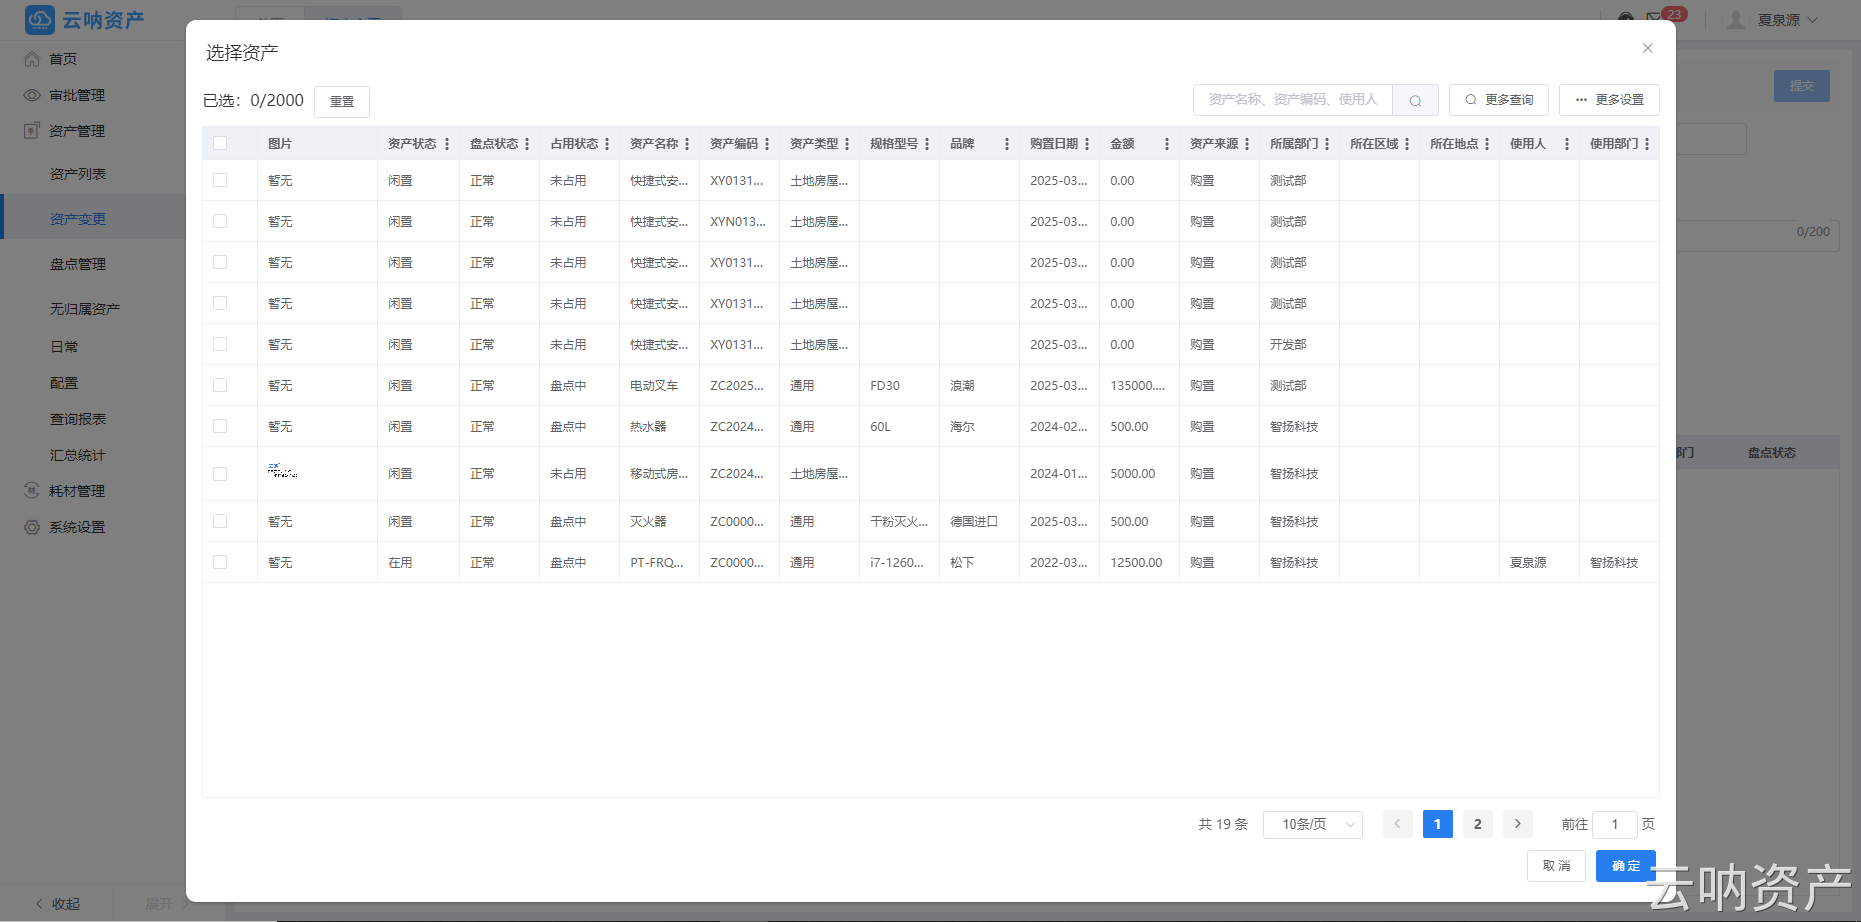Click the 更多设置 button
The width and height of the screenshot is (1861, 922).
tap(1609, 100)
